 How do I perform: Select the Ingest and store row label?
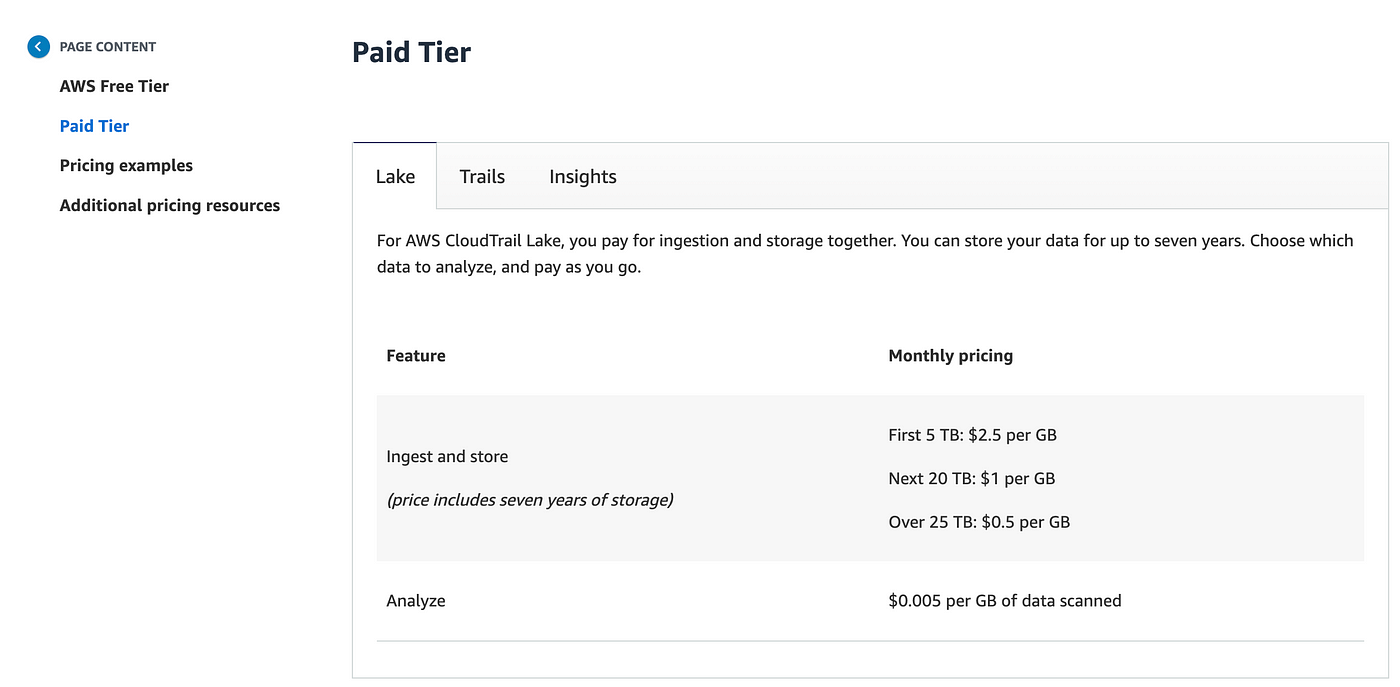[447, 457]
